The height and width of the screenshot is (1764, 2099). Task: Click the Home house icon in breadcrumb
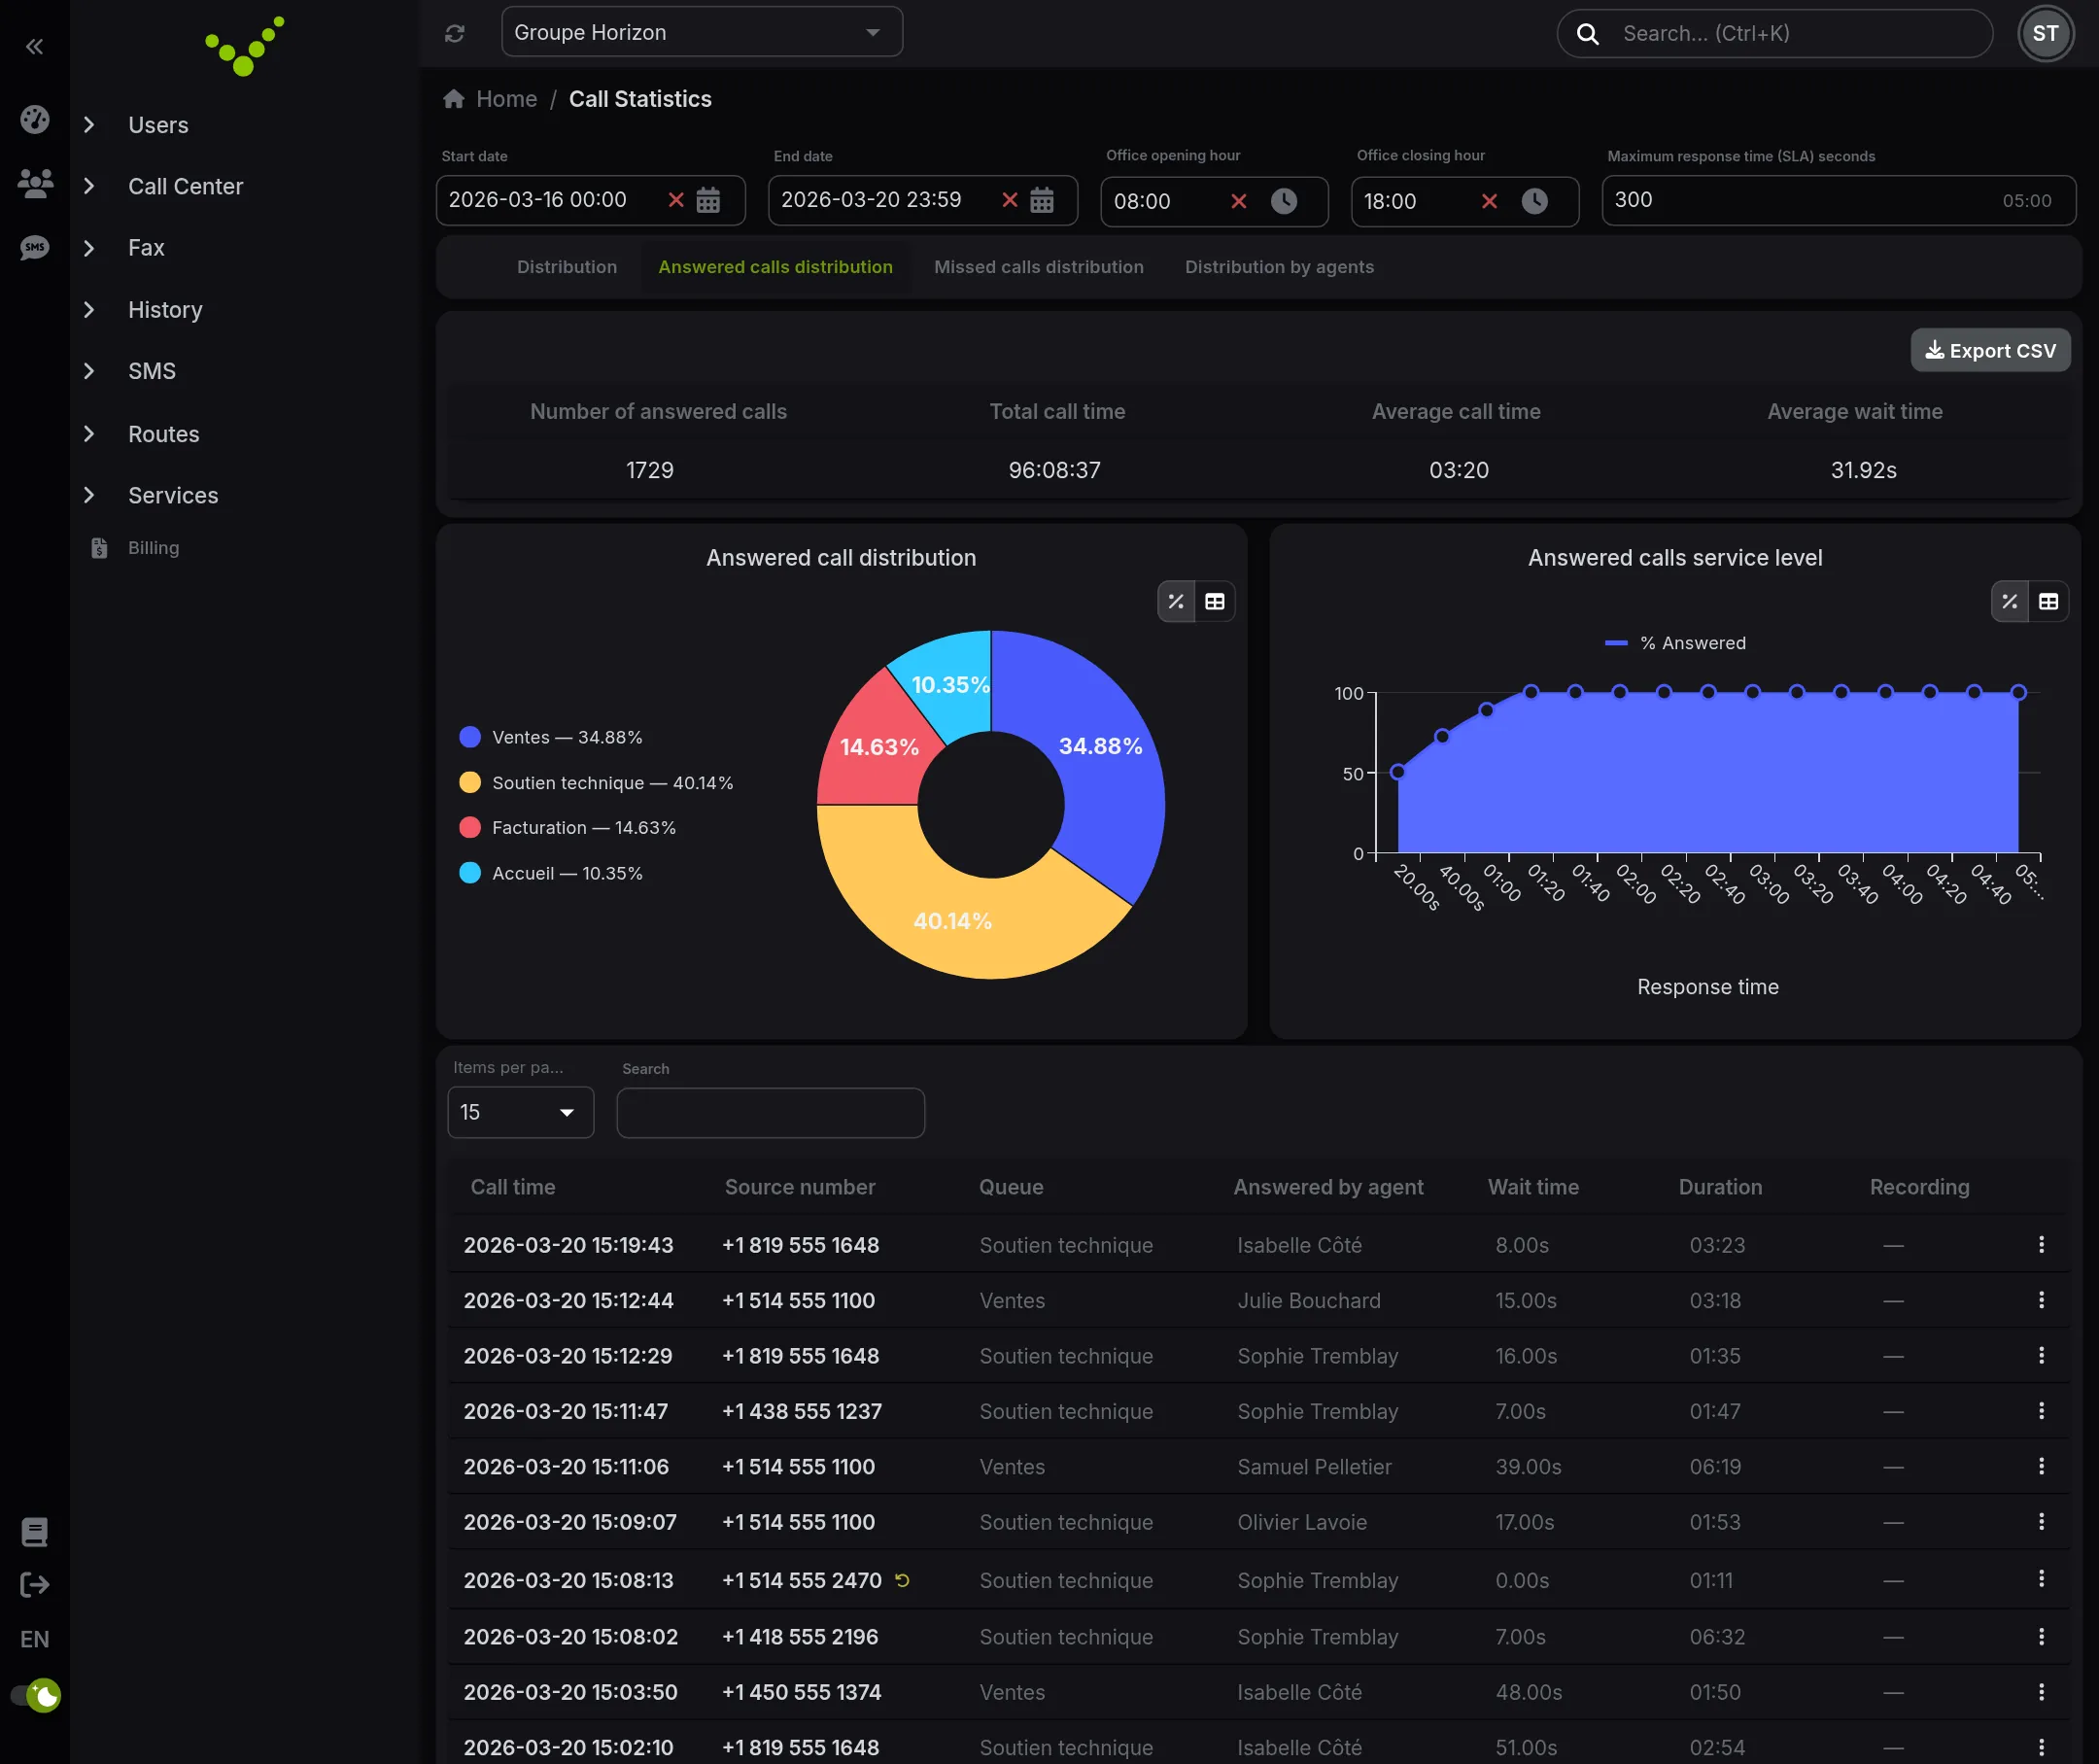(454, 99)
